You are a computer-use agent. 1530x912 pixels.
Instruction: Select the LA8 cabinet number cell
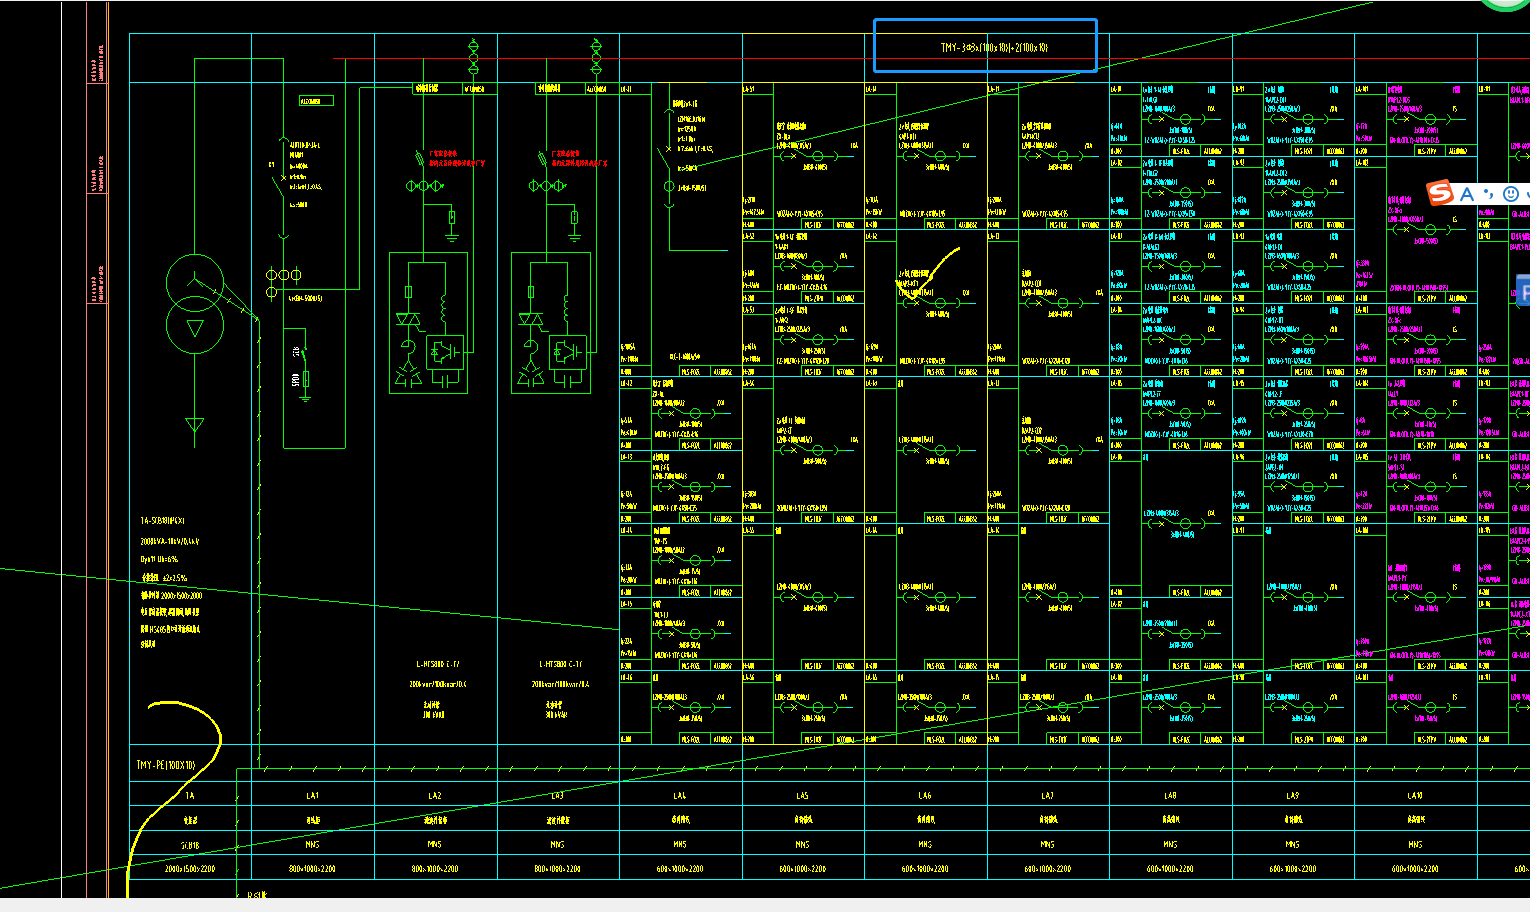1170,796
